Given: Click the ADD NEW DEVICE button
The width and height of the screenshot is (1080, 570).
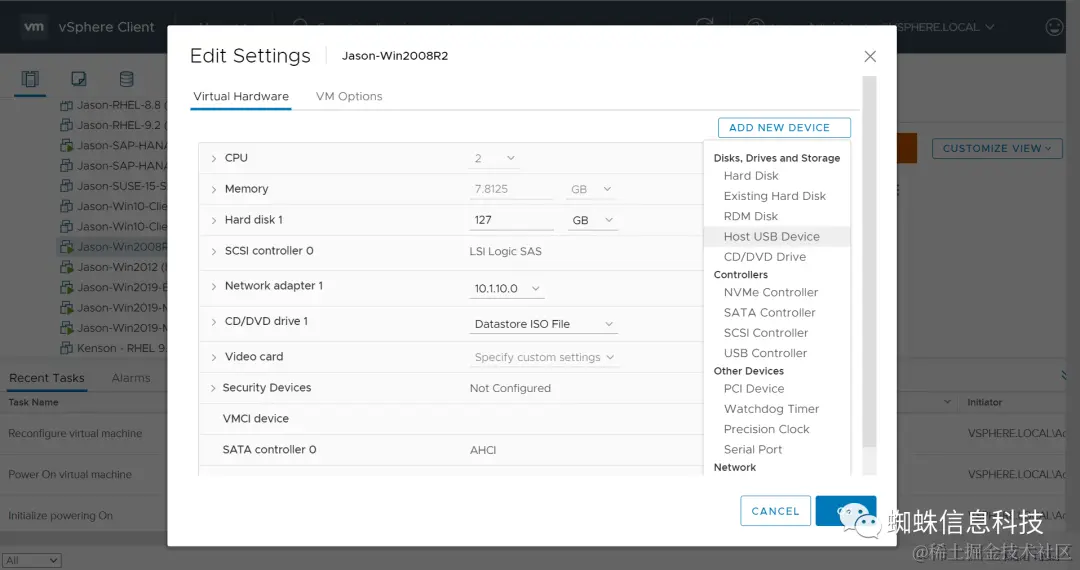Looking at the screenshot, I should [x=784, y=127].
